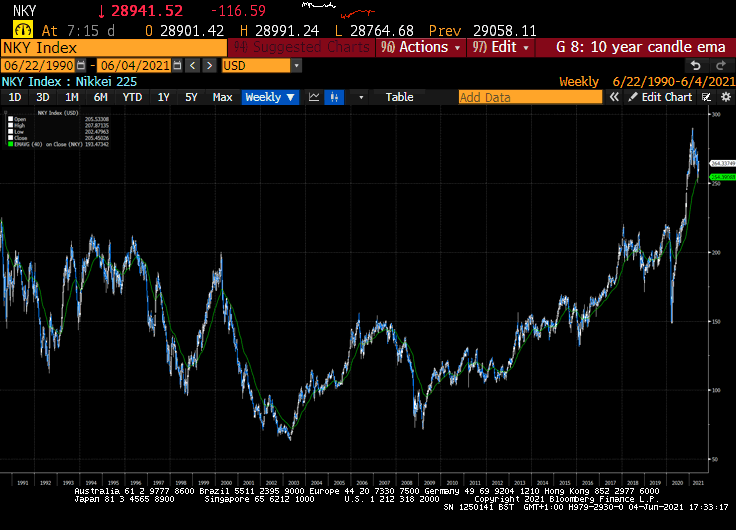736x530 pixels.
Task: Open chart type dropdown arrow
Action: click(x=361, y=97)
